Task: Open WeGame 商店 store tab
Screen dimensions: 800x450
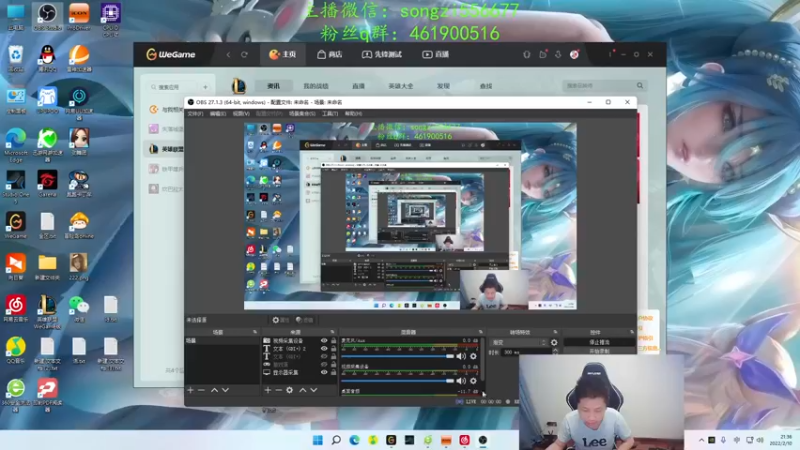Action: (330, 54)
